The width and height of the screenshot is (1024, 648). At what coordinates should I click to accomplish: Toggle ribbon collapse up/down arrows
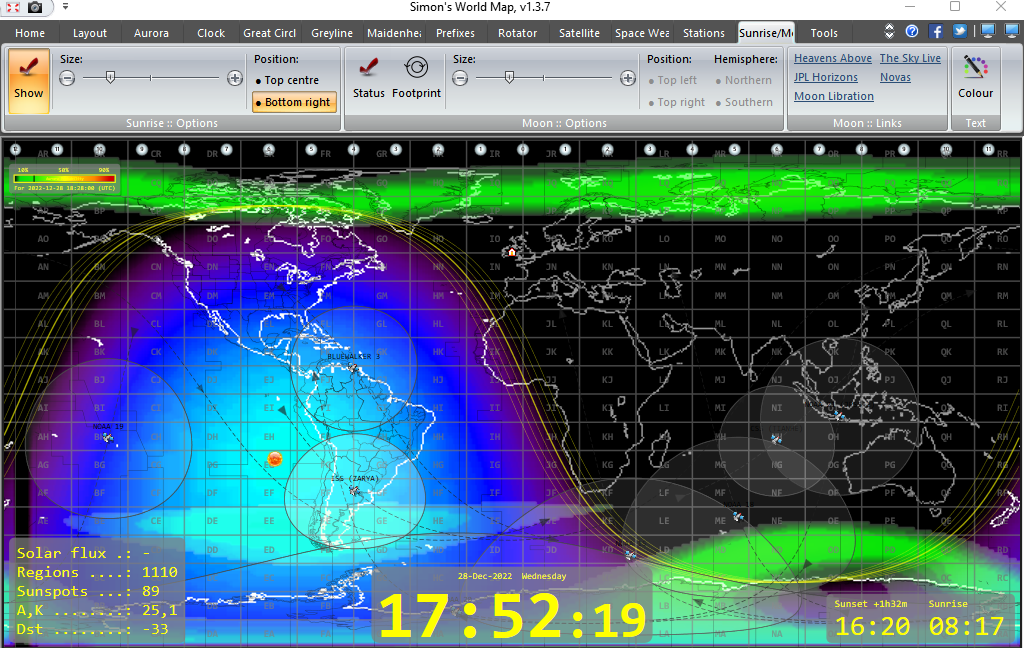point(889,32)
